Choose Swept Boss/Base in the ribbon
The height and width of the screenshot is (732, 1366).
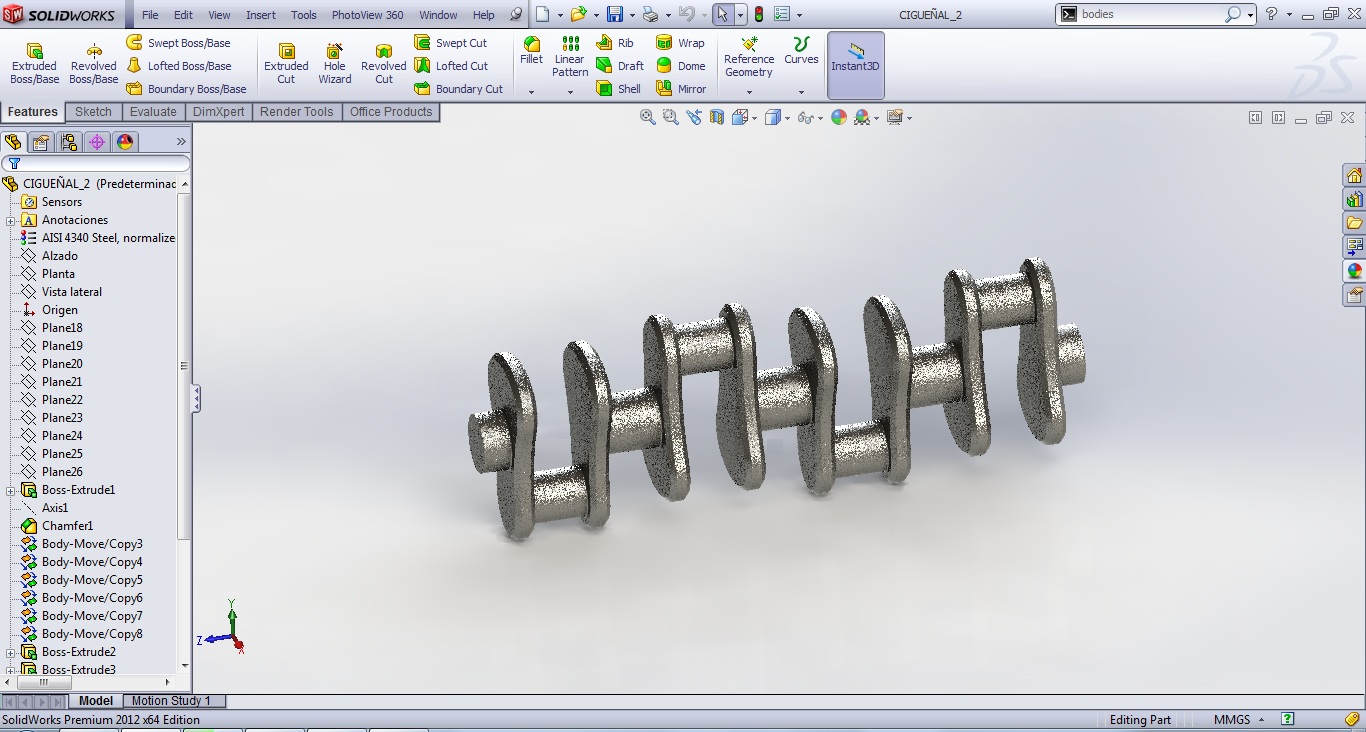coord(178,43)
